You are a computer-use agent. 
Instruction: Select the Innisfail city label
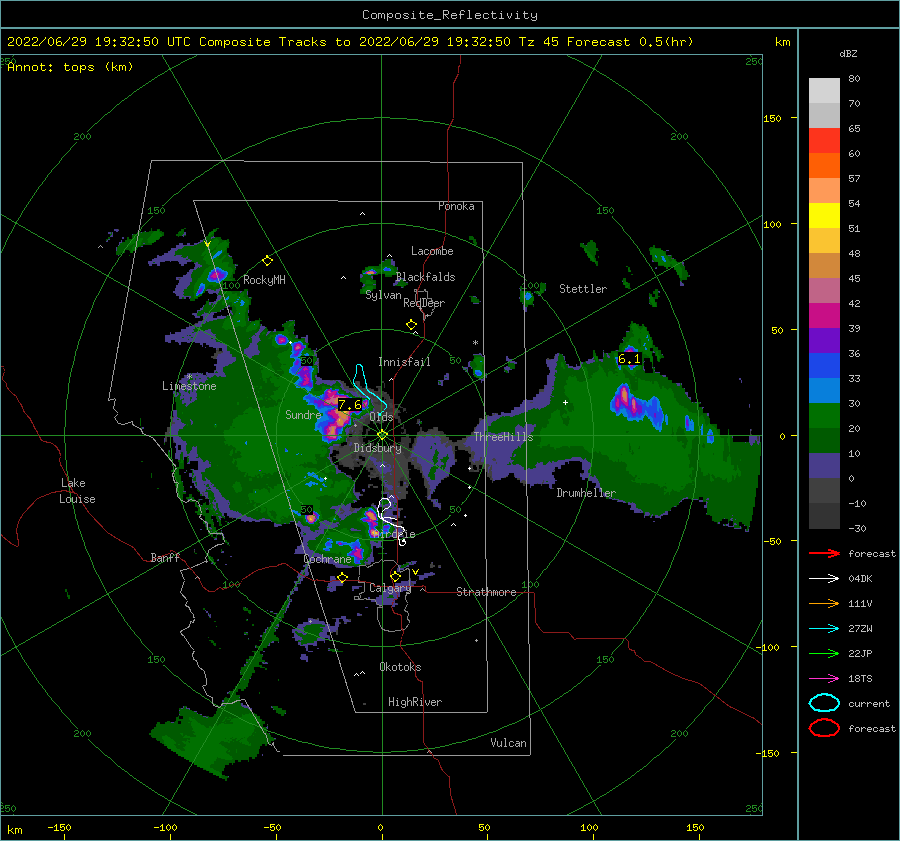point(404,362)
